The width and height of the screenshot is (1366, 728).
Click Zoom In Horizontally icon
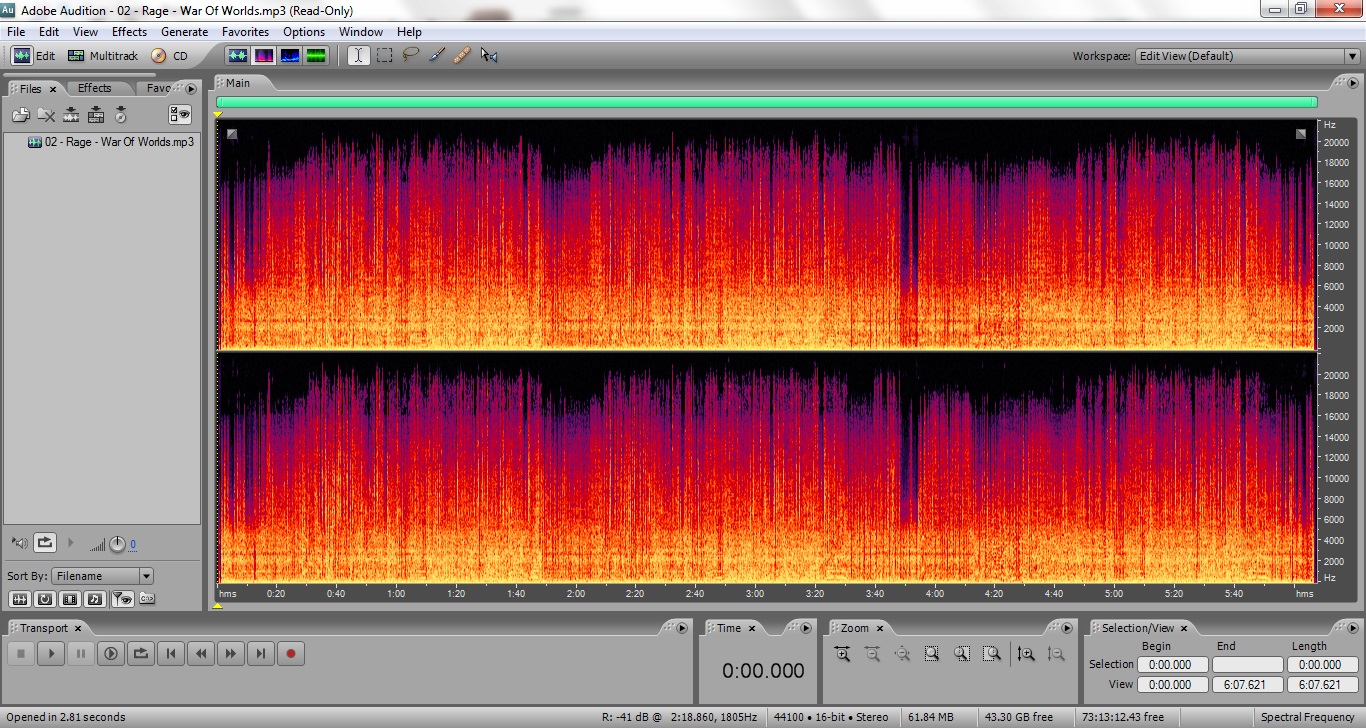(x=842, y=654)
